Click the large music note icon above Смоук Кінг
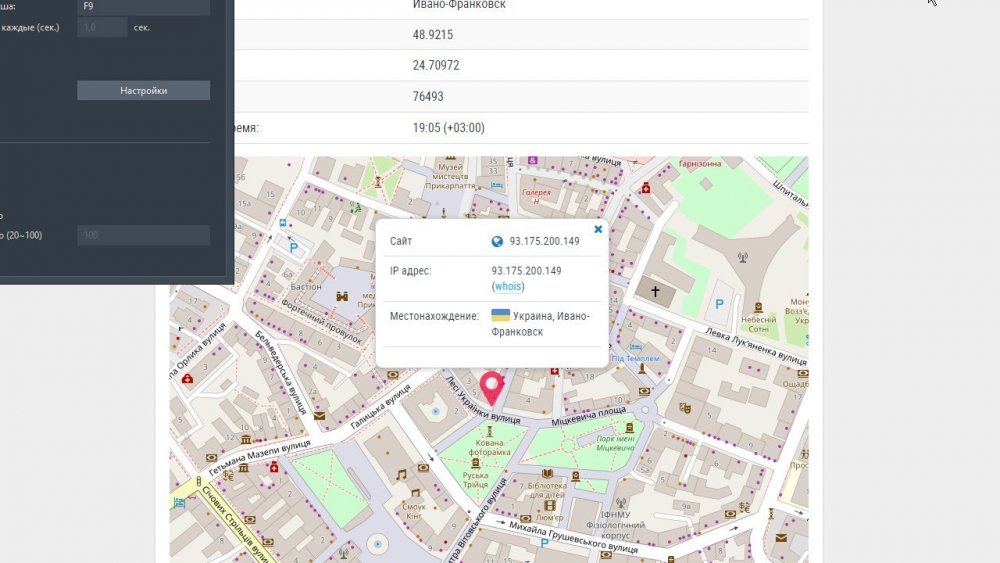 pyautogui.click(x=401, y=474)
